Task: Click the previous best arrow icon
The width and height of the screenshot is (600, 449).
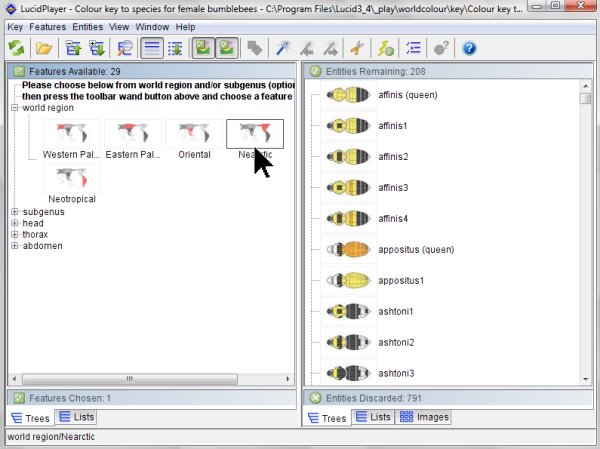Action: click(x=307, y=48)
